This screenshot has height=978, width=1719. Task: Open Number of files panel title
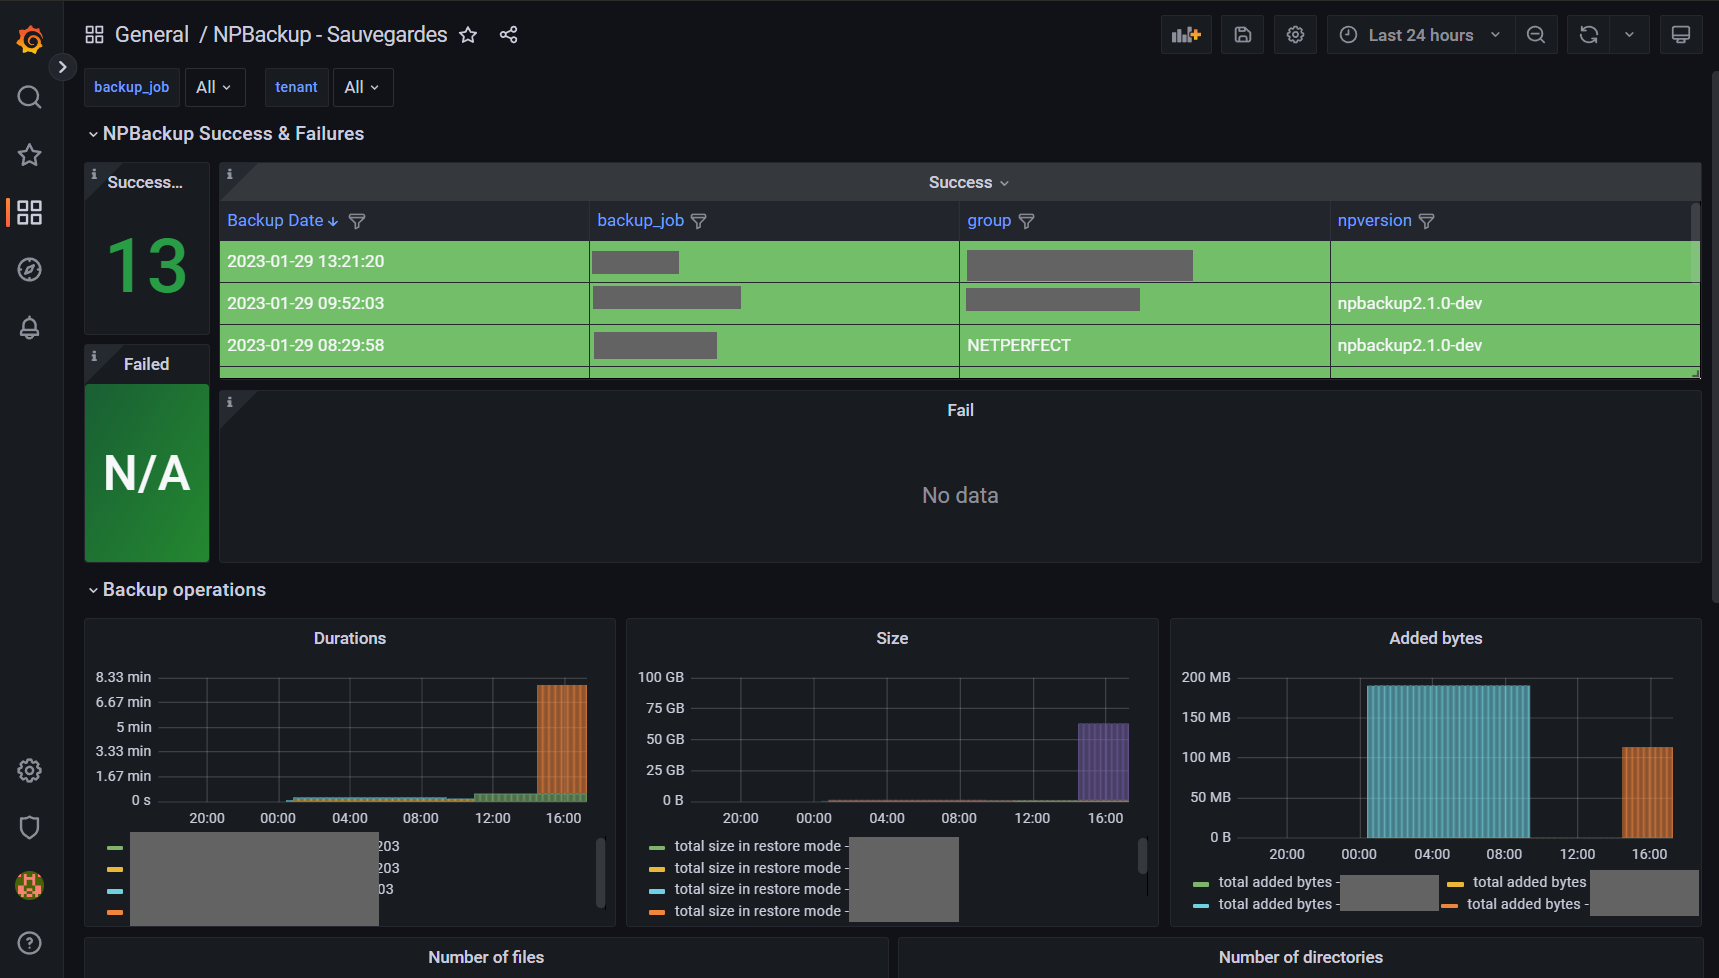[x=486, y=957]
